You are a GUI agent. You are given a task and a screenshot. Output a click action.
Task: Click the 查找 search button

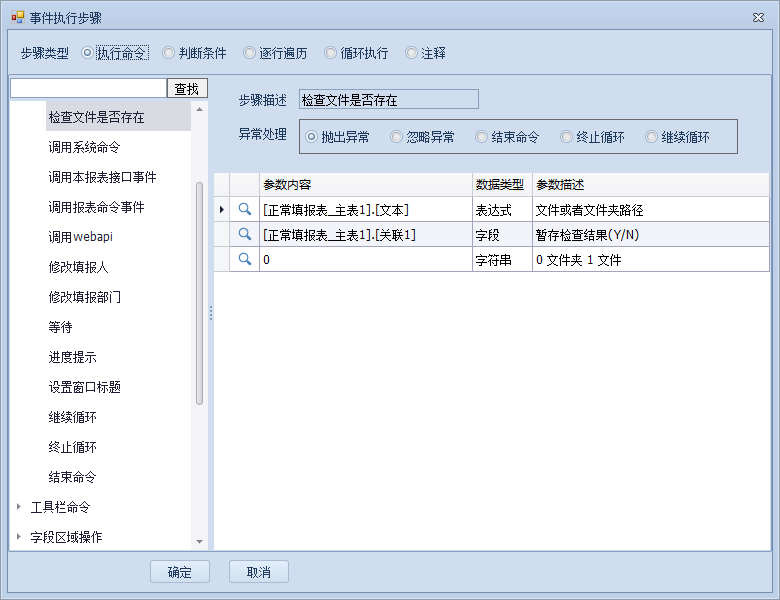click(187, 89)
